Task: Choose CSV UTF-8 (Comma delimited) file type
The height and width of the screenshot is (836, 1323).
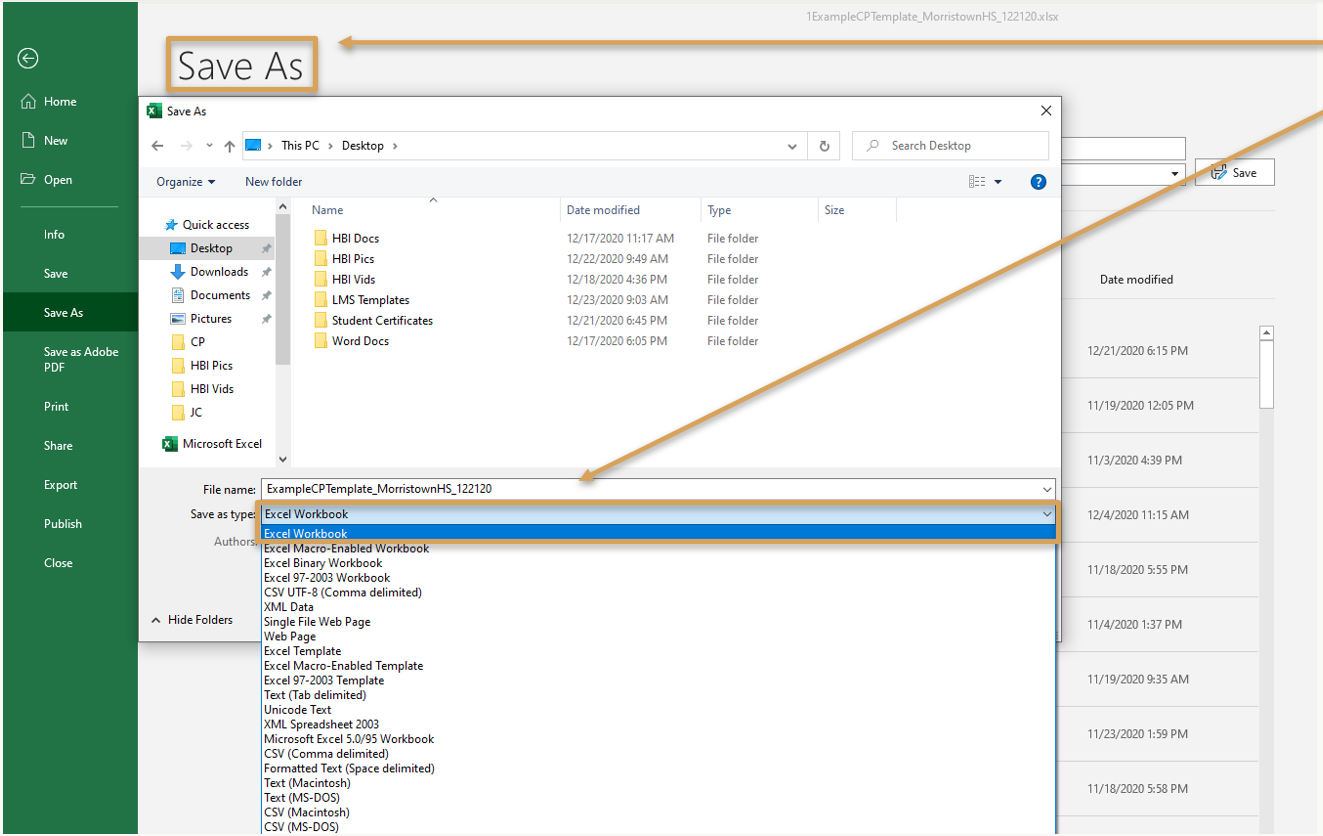Action: point(342,592)
